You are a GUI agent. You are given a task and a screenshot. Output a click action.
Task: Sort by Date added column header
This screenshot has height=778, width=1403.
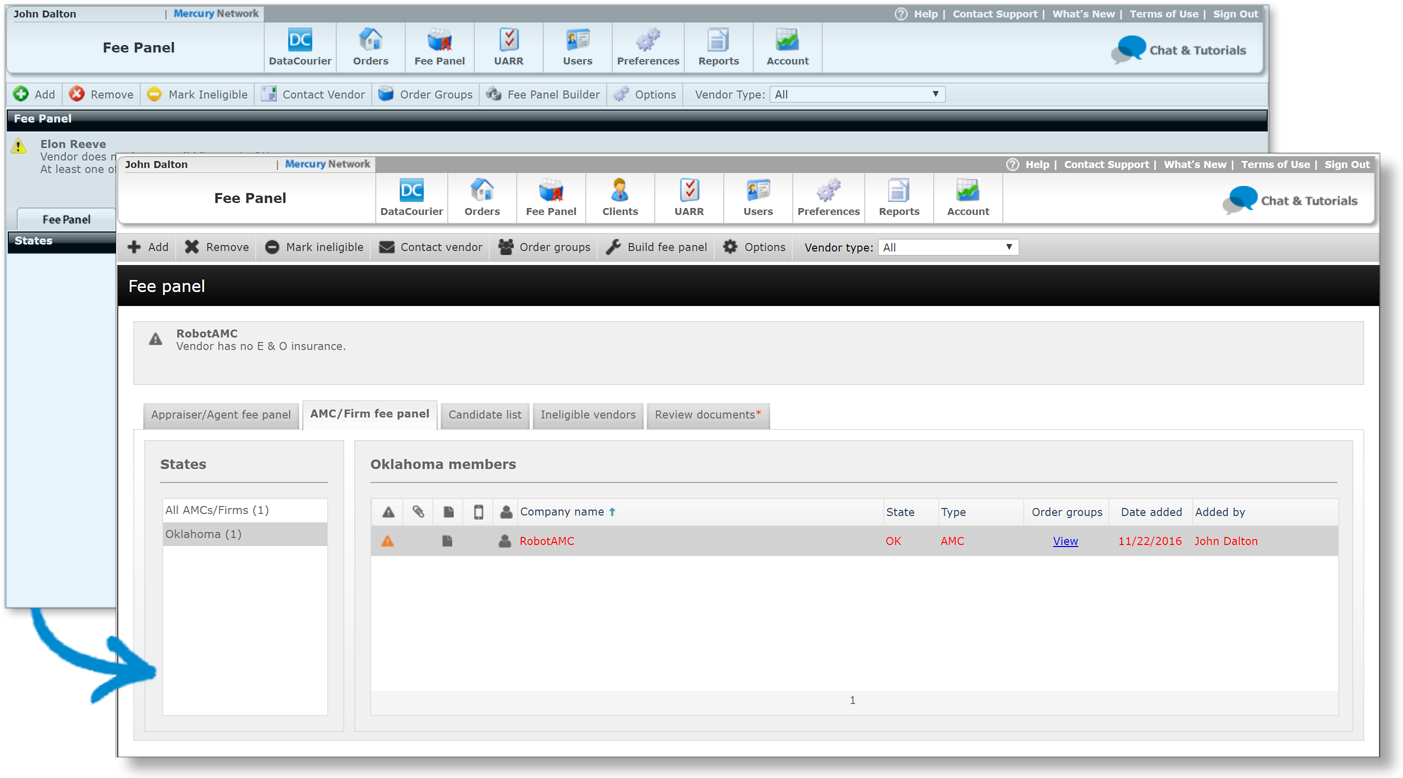coord(1151,512)
